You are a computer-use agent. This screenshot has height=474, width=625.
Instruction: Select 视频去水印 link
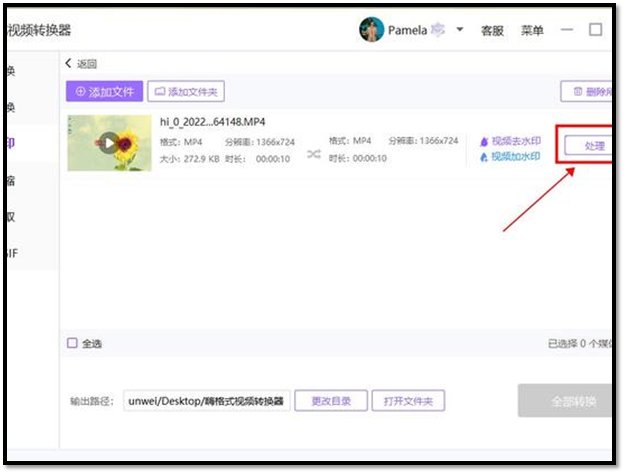coord(511,141)
